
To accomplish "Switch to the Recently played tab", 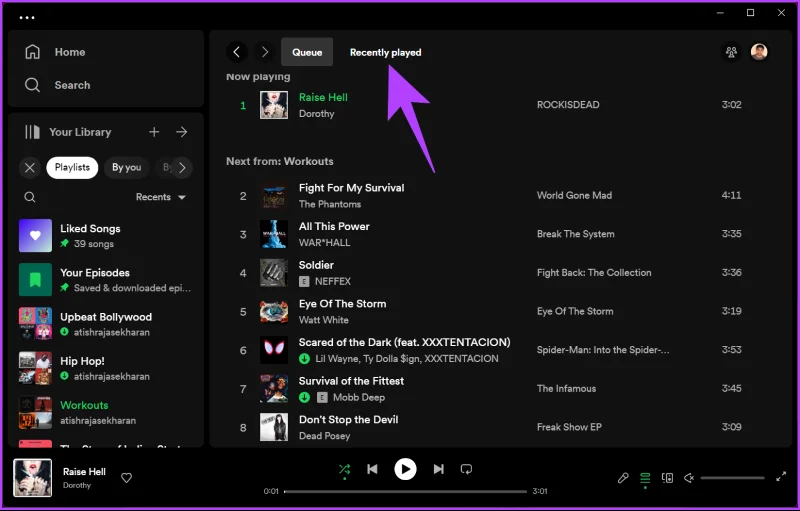I will click(x=386, y=52).
